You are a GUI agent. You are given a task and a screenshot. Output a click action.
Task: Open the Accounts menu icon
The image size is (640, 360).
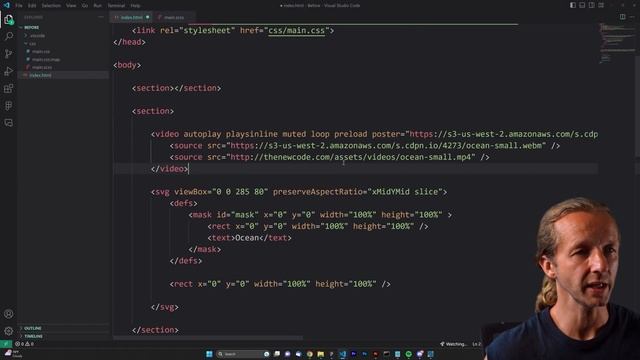point(9,314)
